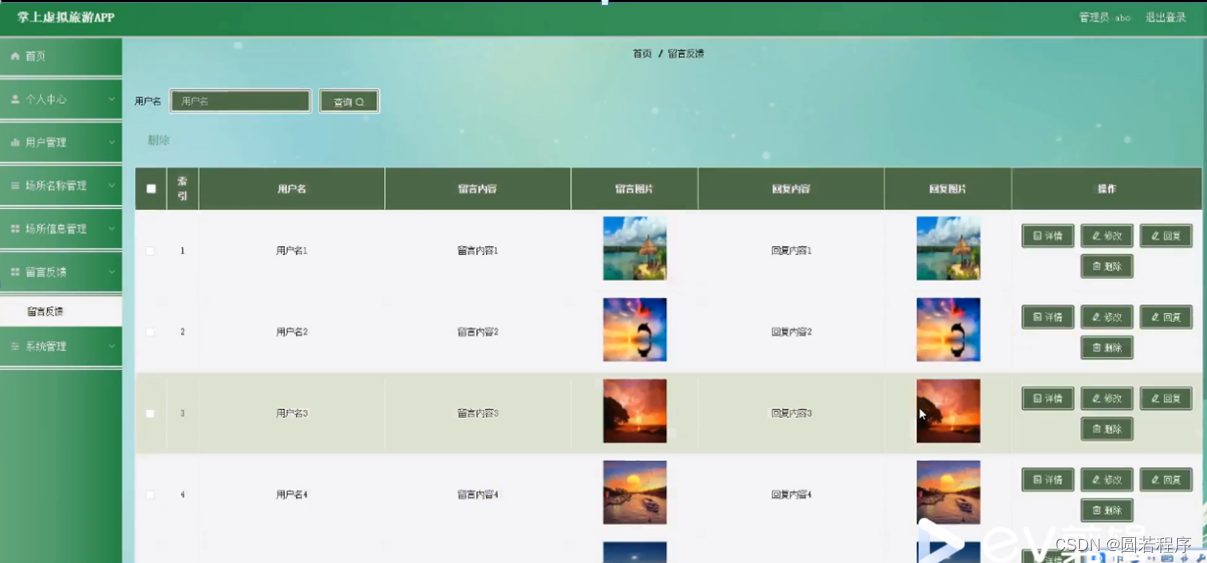Click the 留言内容1 cell text
1207x563 pixels.
[x=478, y=251]
